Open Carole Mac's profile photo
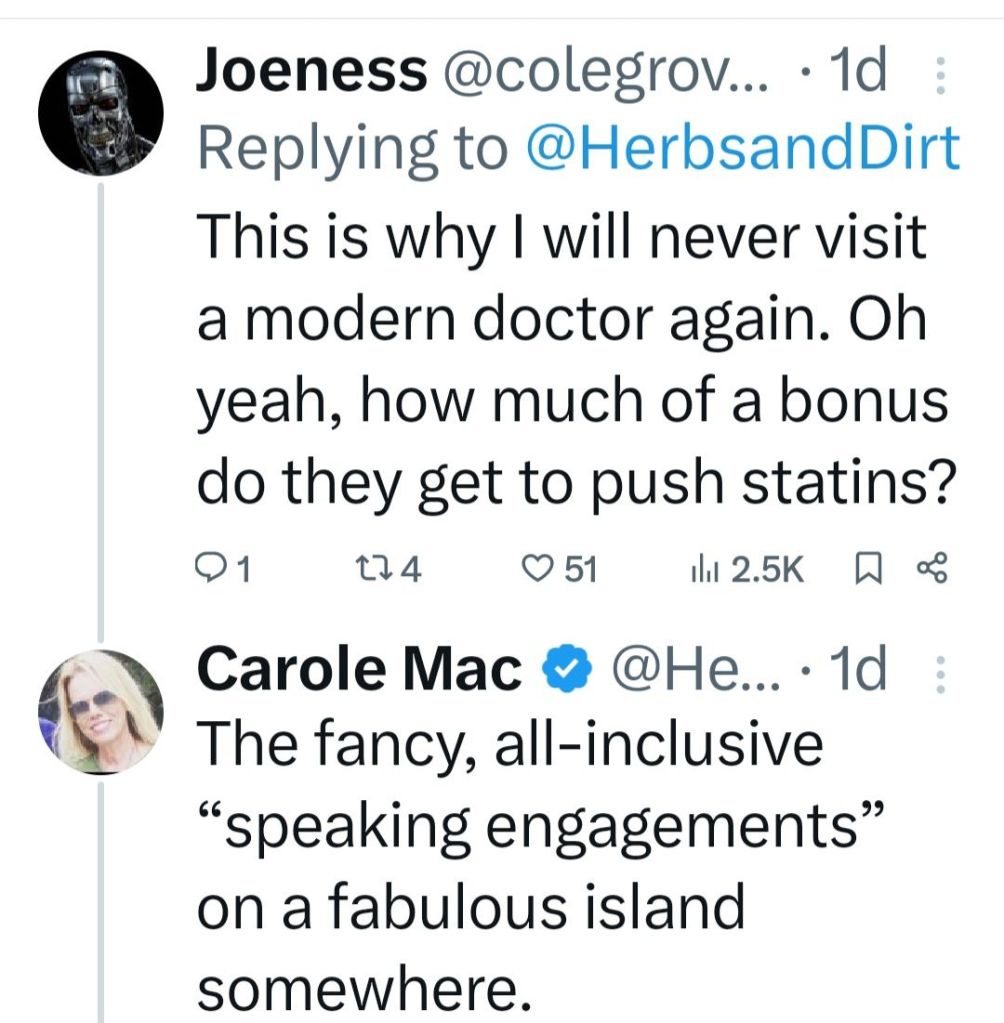Viewport: 1004px width, 1023px height. point(98,712)
